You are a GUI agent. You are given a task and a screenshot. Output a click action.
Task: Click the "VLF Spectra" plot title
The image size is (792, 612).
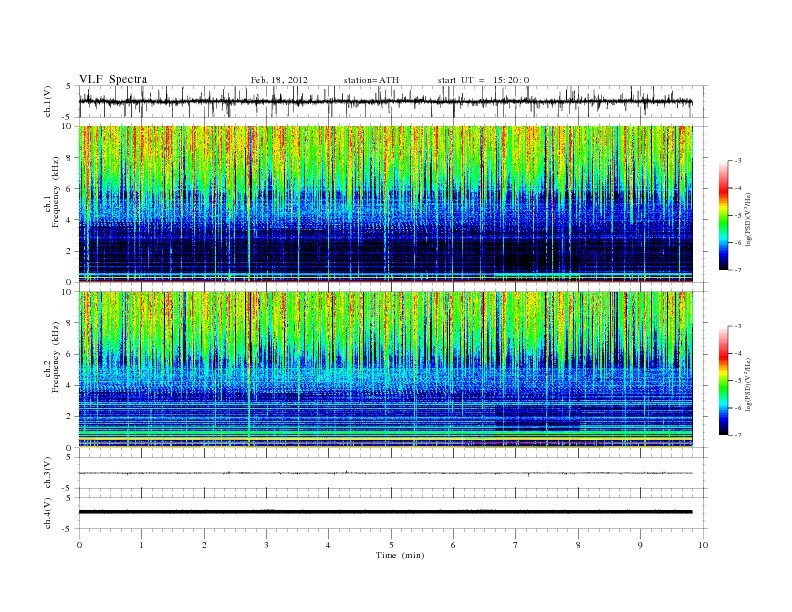tap(113, 79)
